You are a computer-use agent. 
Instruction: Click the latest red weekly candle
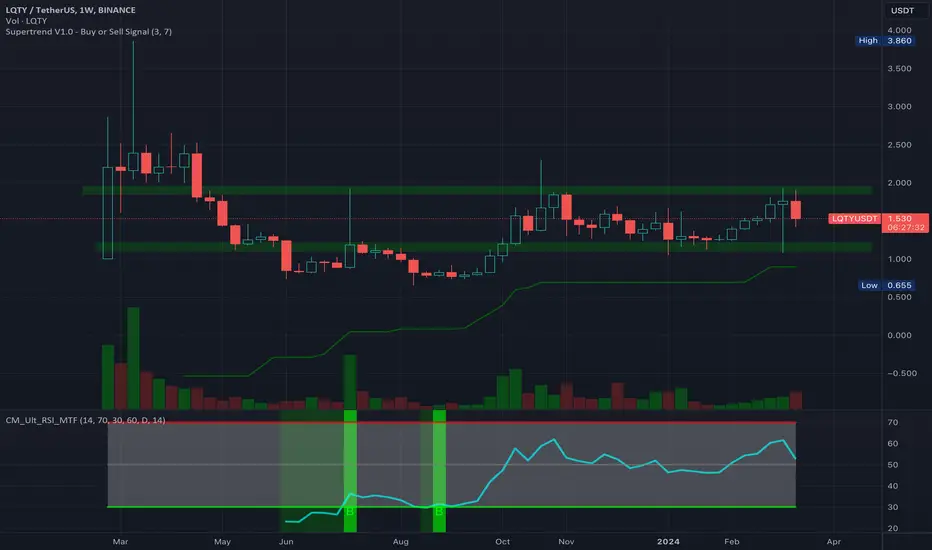pyautogui.click(x=796, y=210)
